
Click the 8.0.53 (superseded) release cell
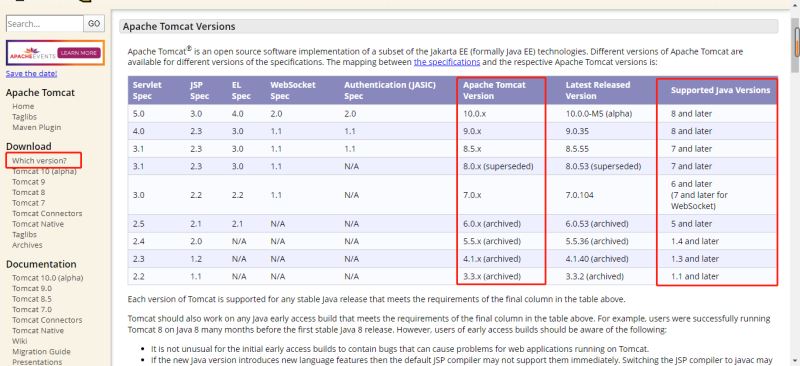coord(604,166)
